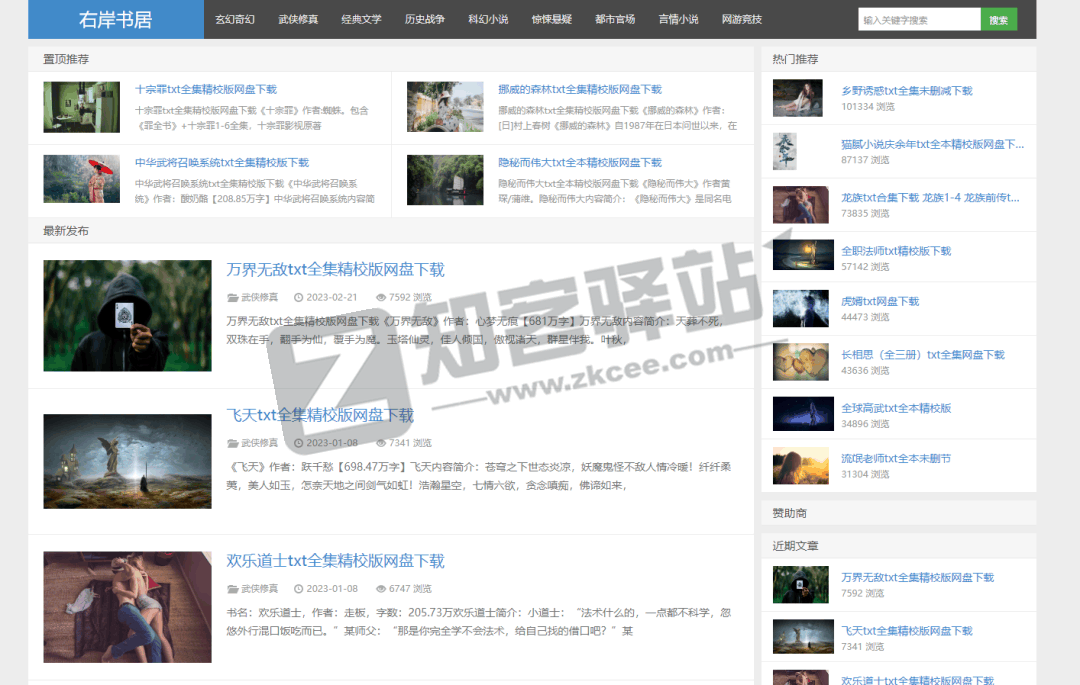Viewport: 1080px width, 685px height.
Task: Click the 中华武将召唤系统 thumbnail image
Action: 82,180
